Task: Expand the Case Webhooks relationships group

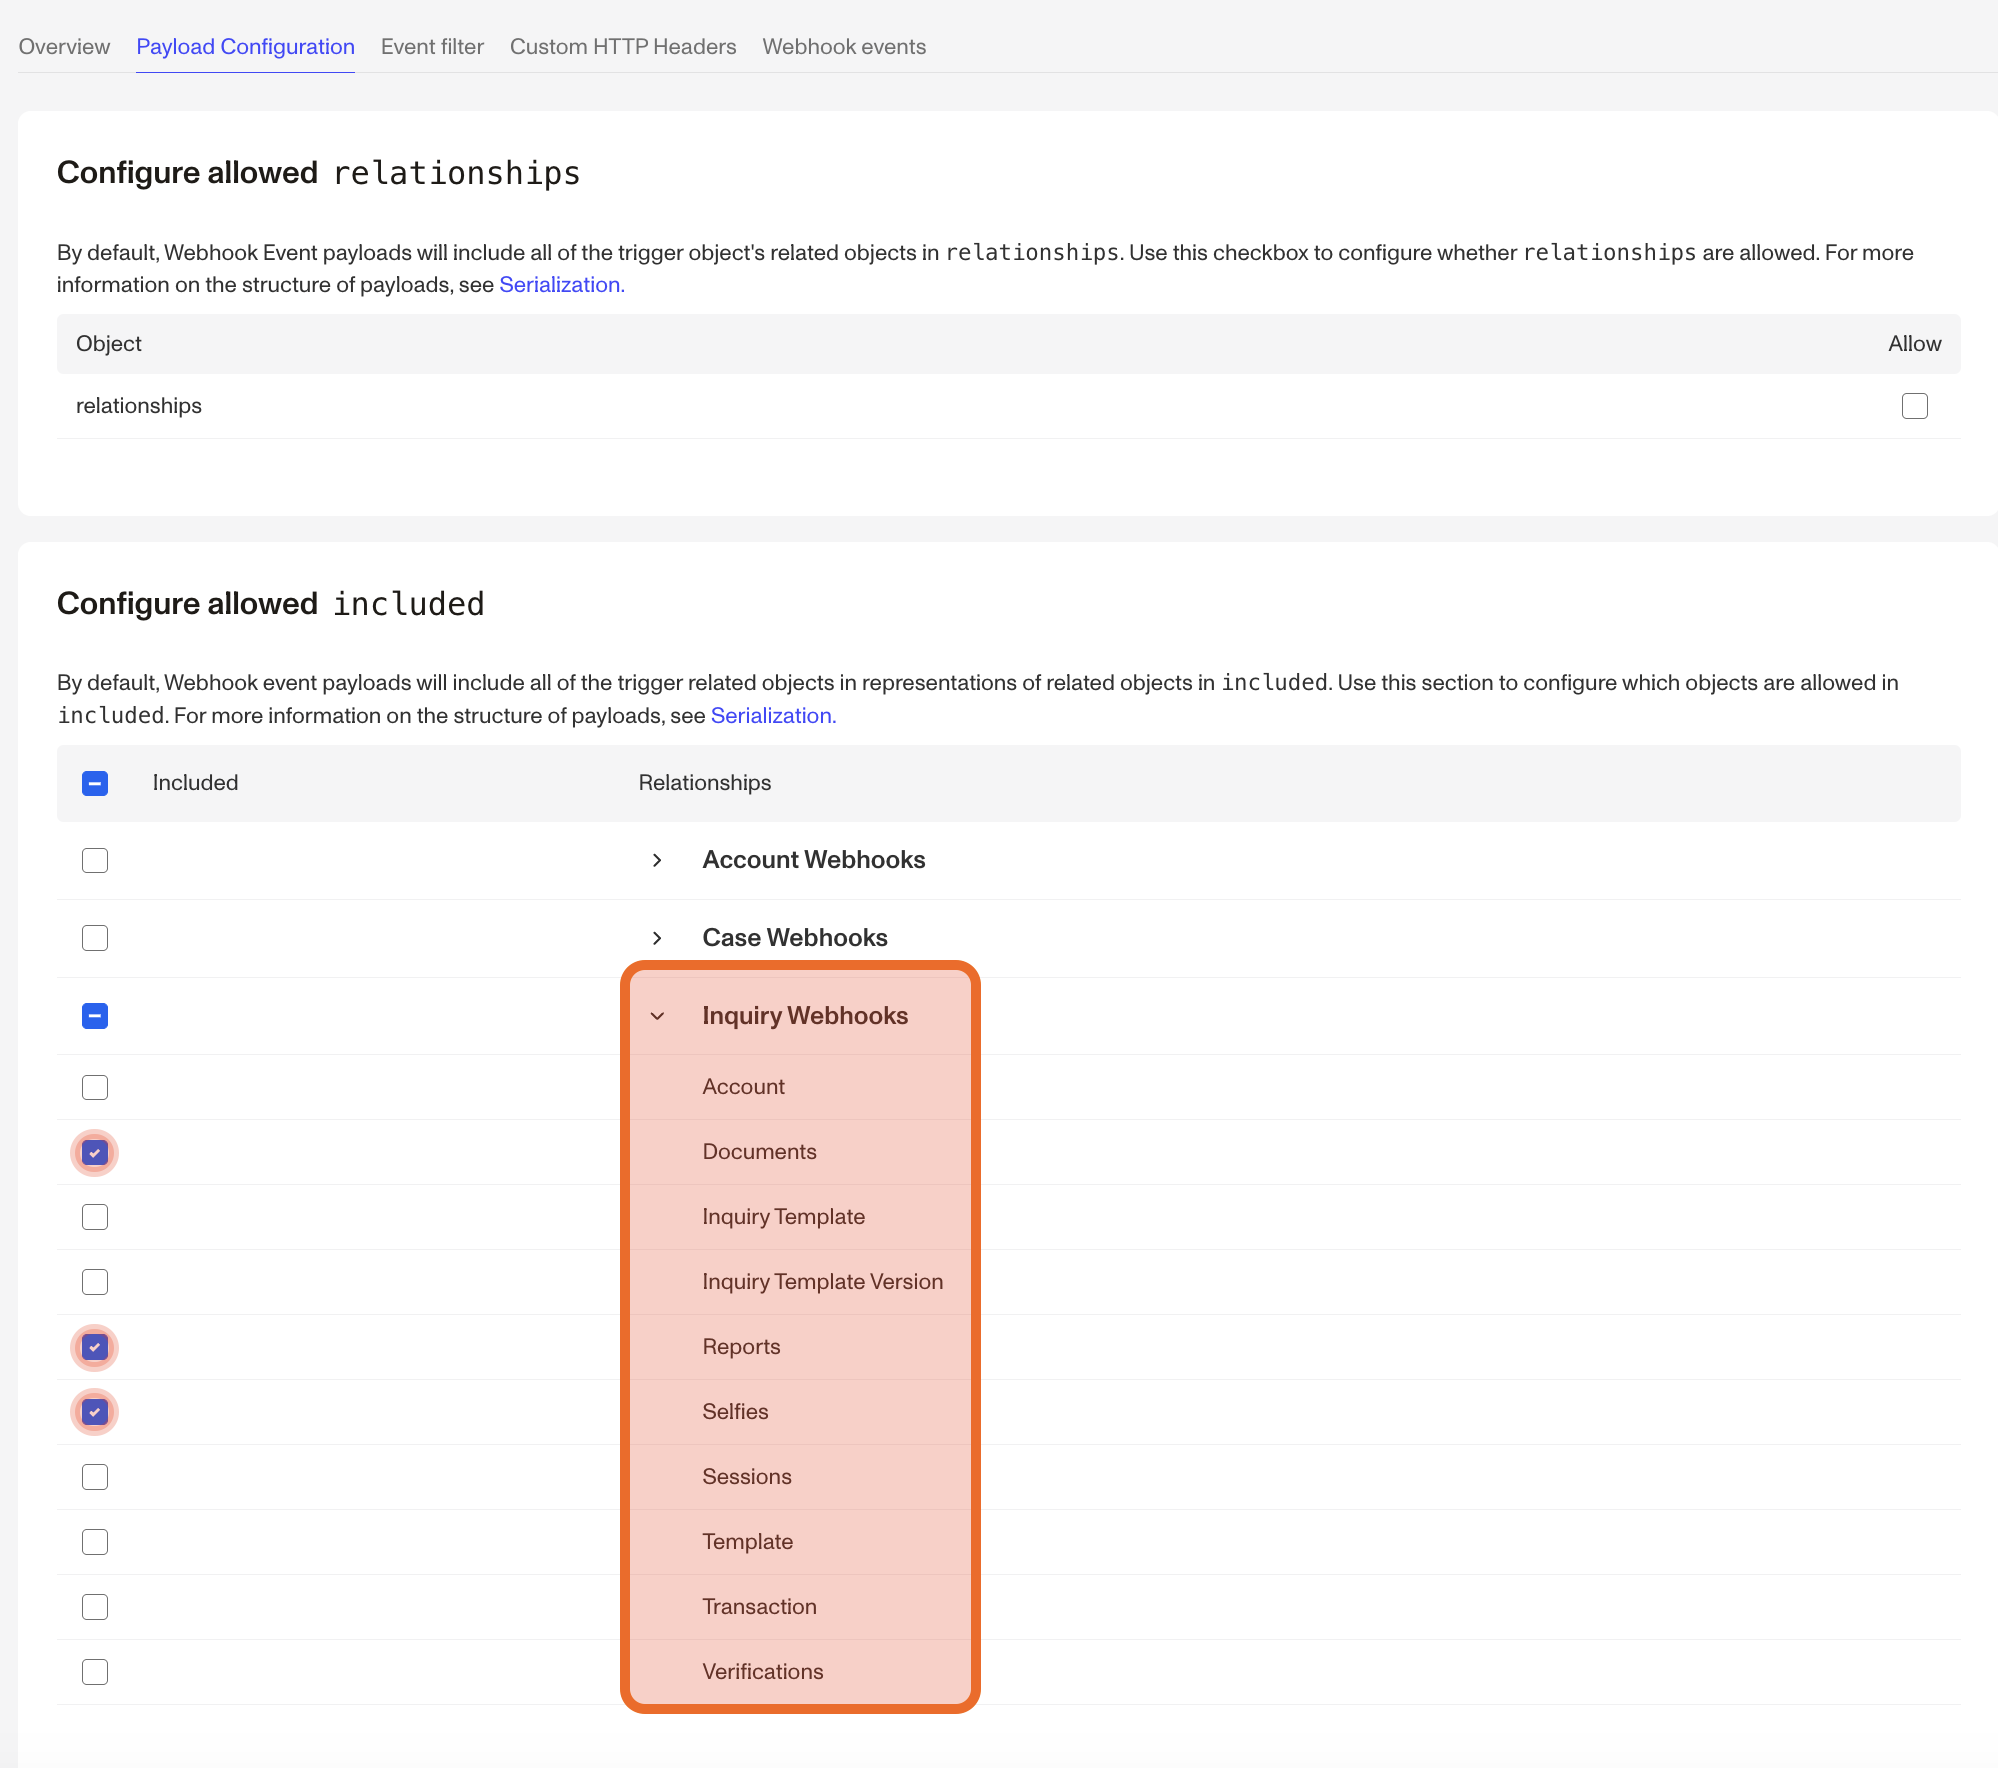Action: (657, 938)
